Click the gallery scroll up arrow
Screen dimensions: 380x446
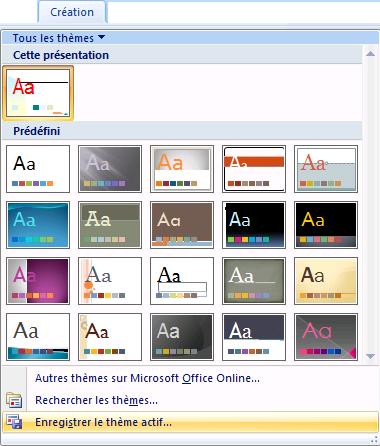click(370, 54)
